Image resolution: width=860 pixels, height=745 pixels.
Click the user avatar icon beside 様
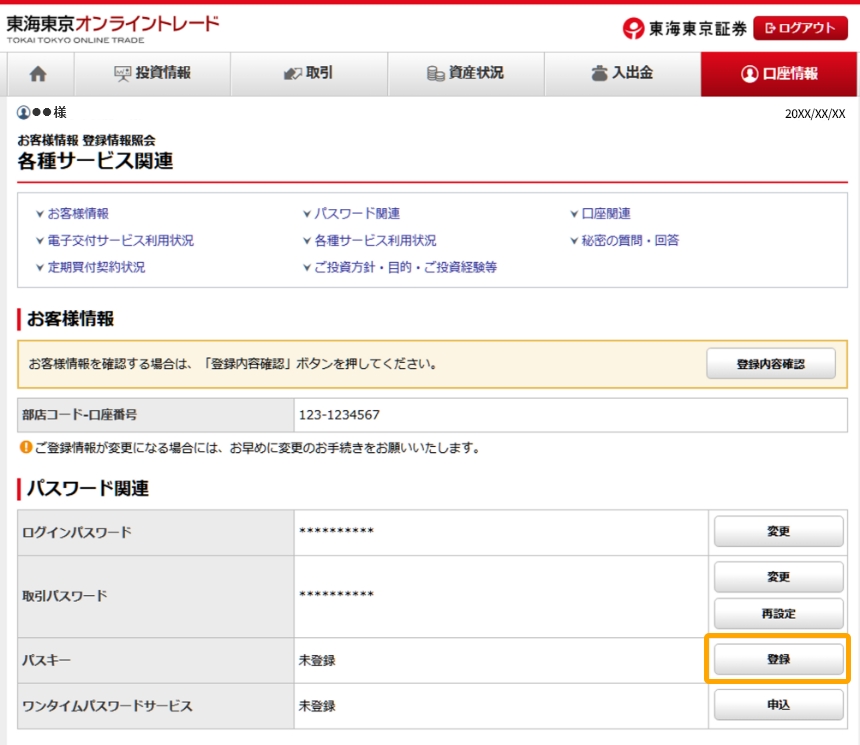pos(23,113)
